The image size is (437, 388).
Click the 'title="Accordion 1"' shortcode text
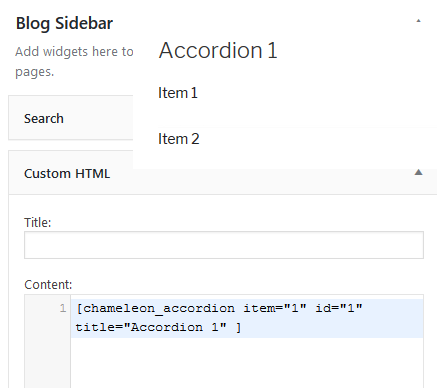click(151, 327)
